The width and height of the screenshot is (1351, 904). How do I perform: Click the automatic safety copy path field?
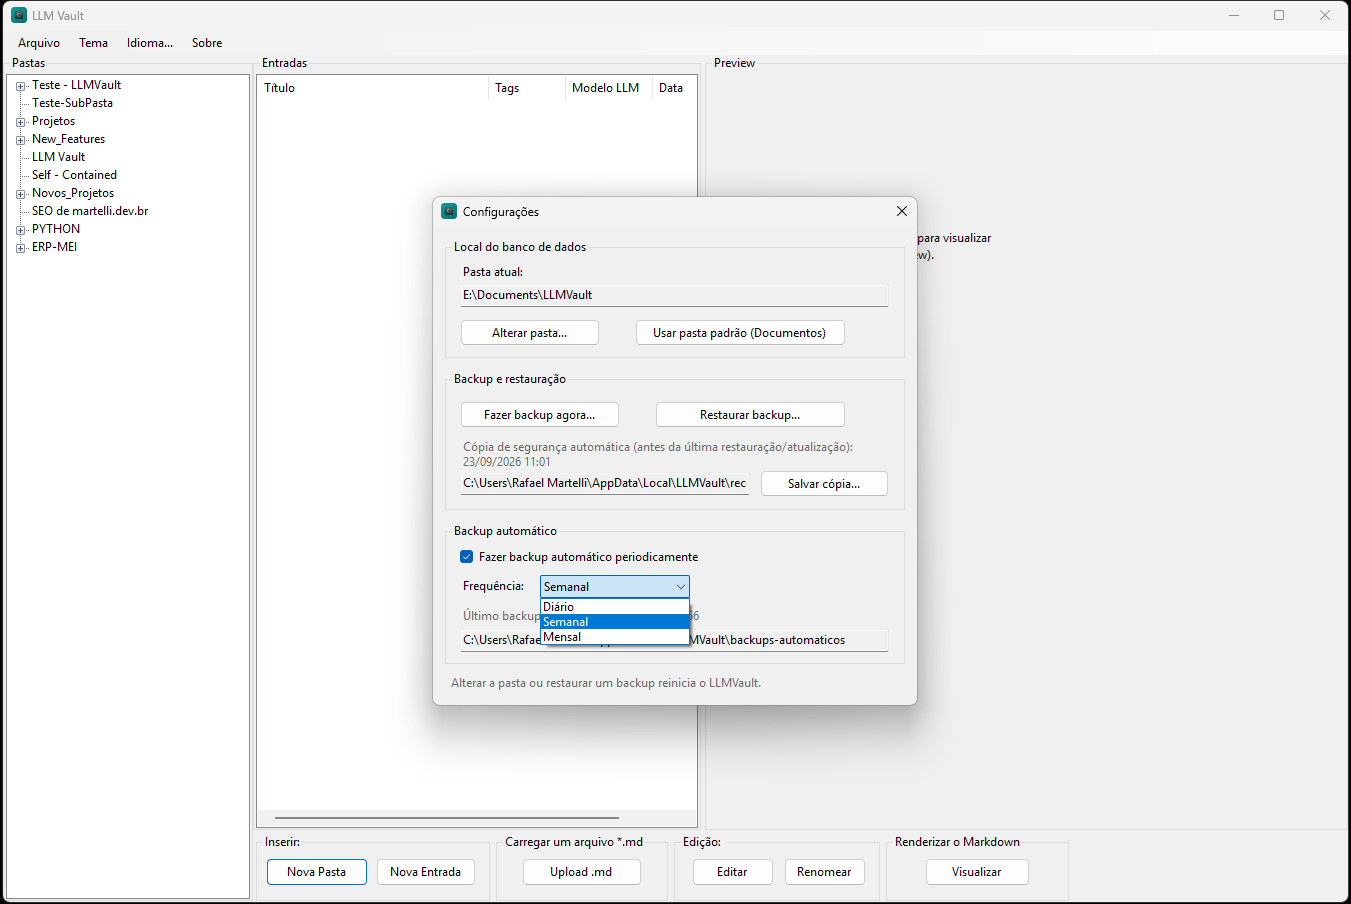pyautogui.click(x=605, y=483)
